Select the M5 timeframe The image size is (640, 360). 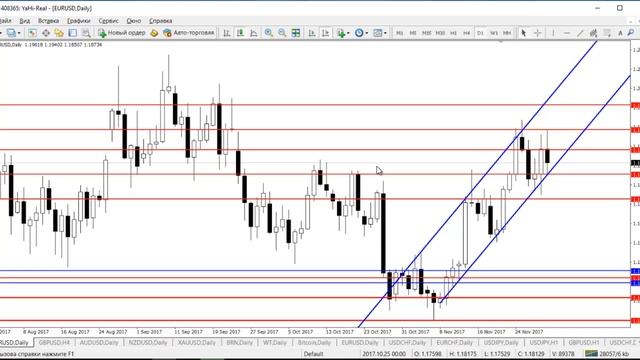point(413,33)
